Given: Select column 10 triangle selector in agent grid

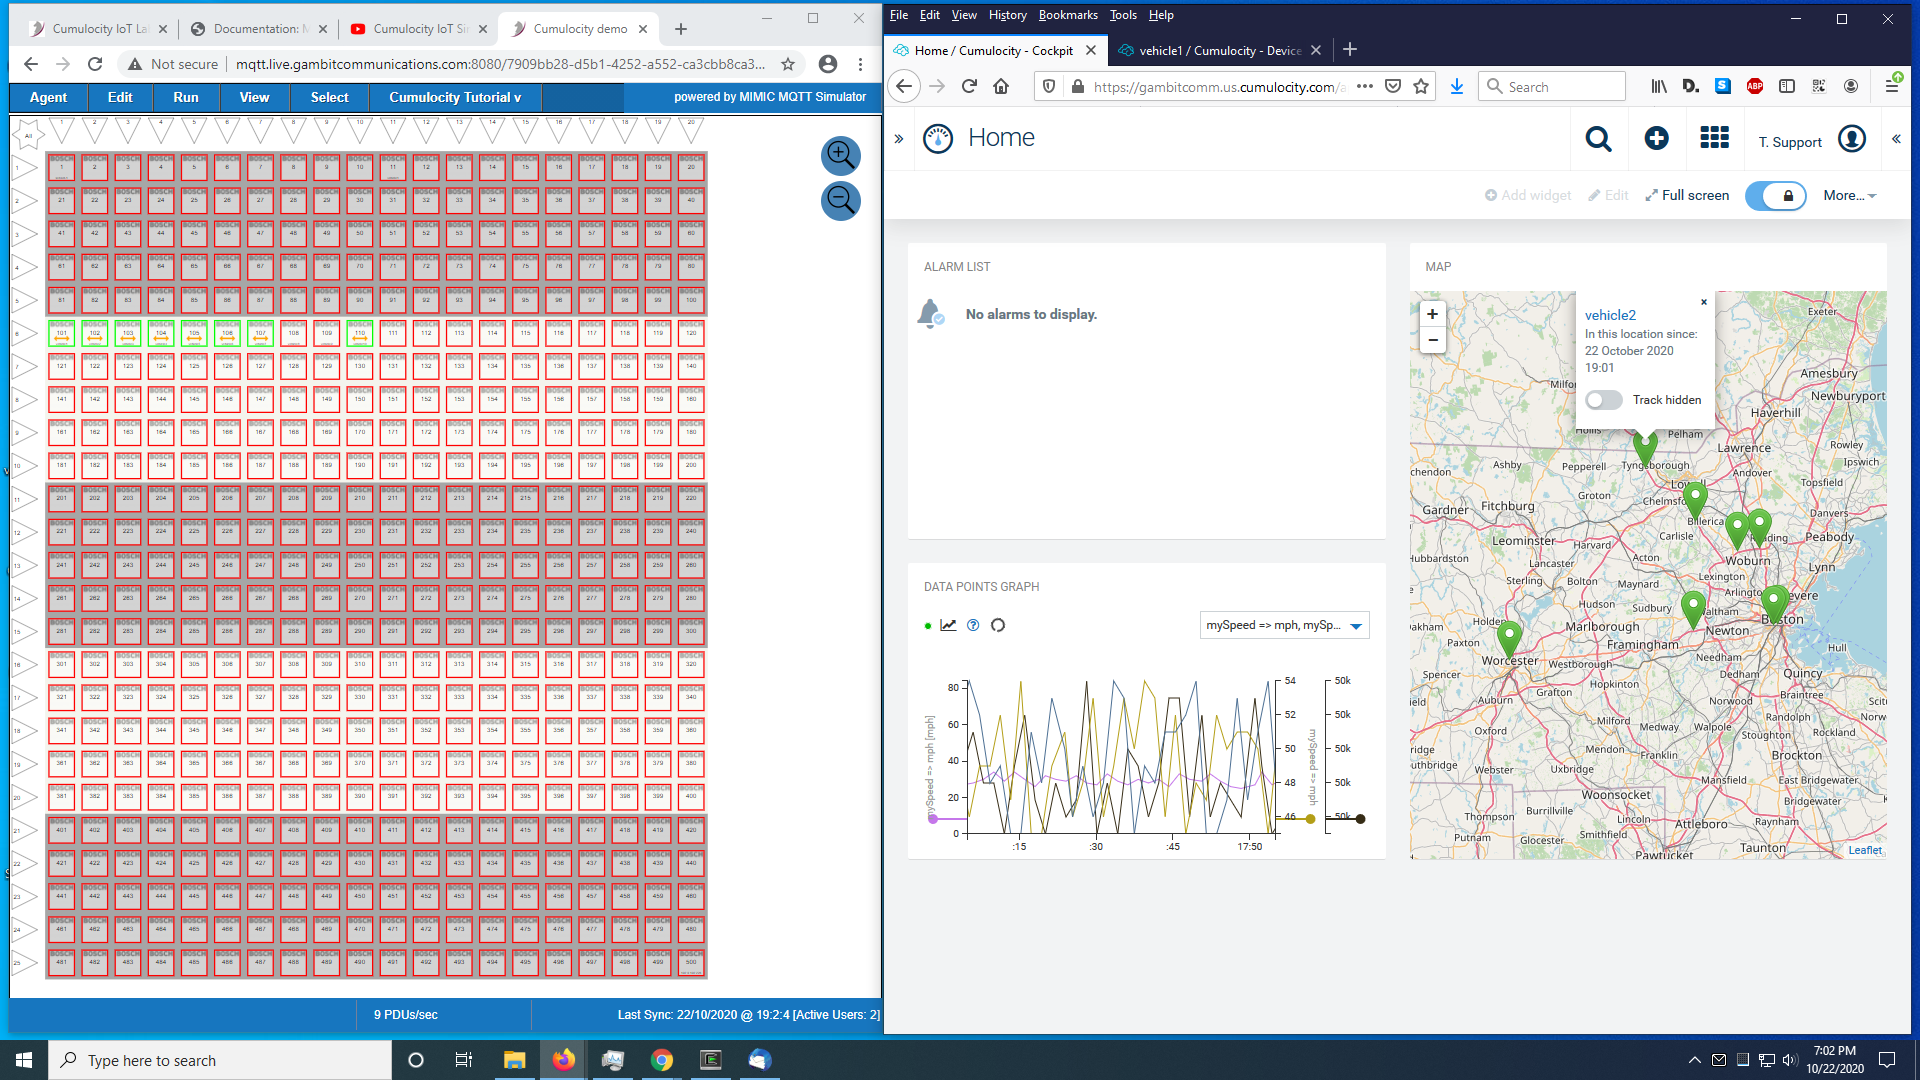Looking at the screenshot, I should [360, 130].
